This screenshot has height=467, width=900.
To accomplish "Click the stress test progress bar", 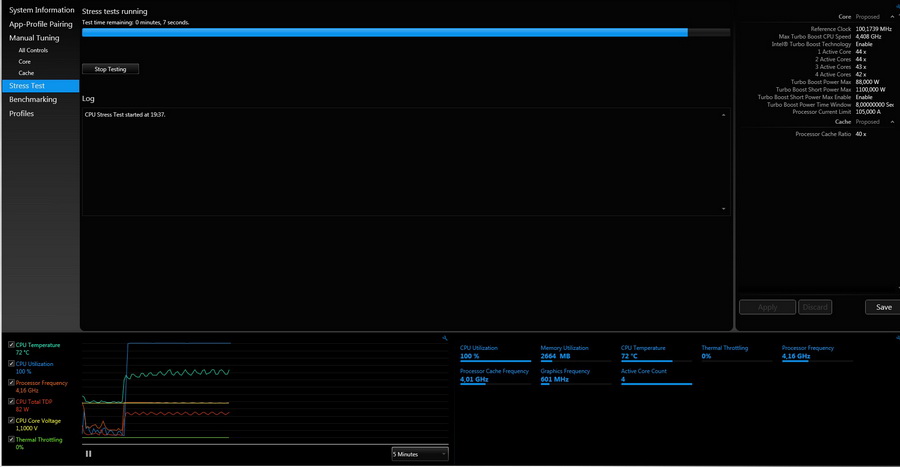I will tap(406, 33).
